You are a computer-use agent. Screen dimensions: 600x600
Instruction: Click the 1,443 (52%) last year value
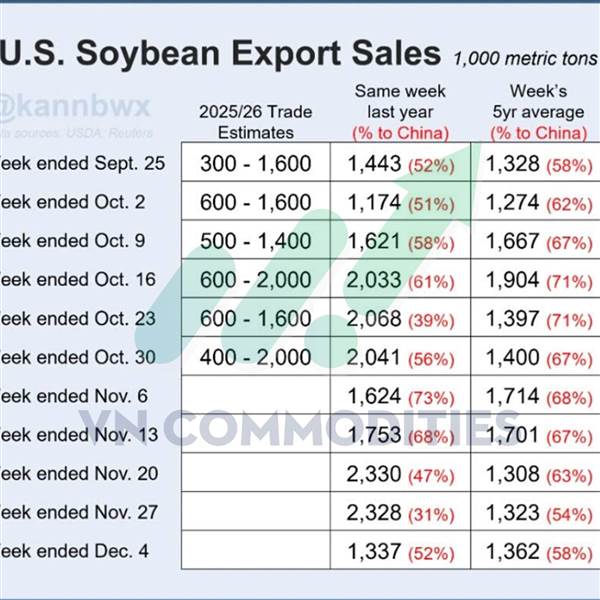click(401, 163)
